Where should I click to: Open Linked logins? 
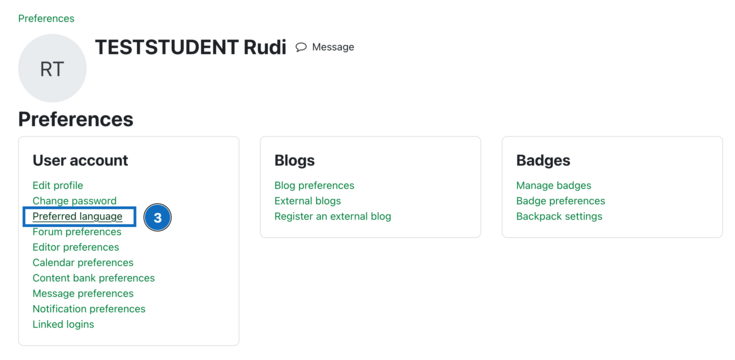pos(63,324)
